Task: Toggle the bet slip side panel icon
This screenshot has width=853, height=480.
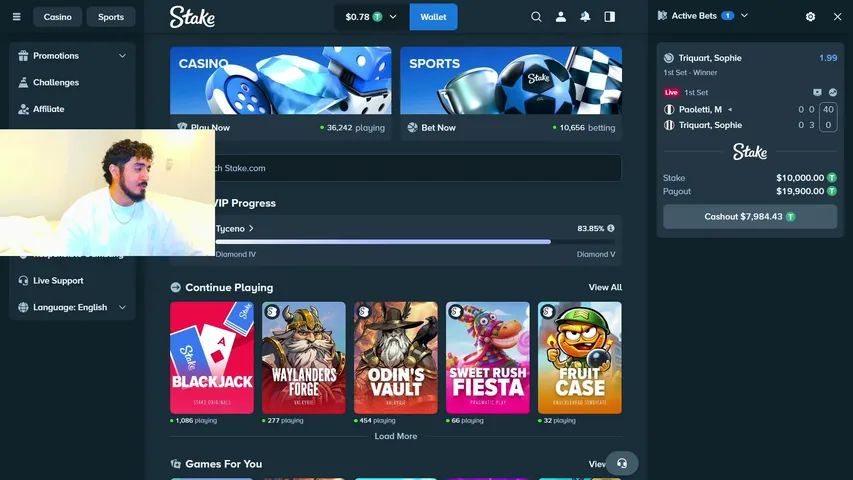Action: pyautogui.click(x=609, y=17)
